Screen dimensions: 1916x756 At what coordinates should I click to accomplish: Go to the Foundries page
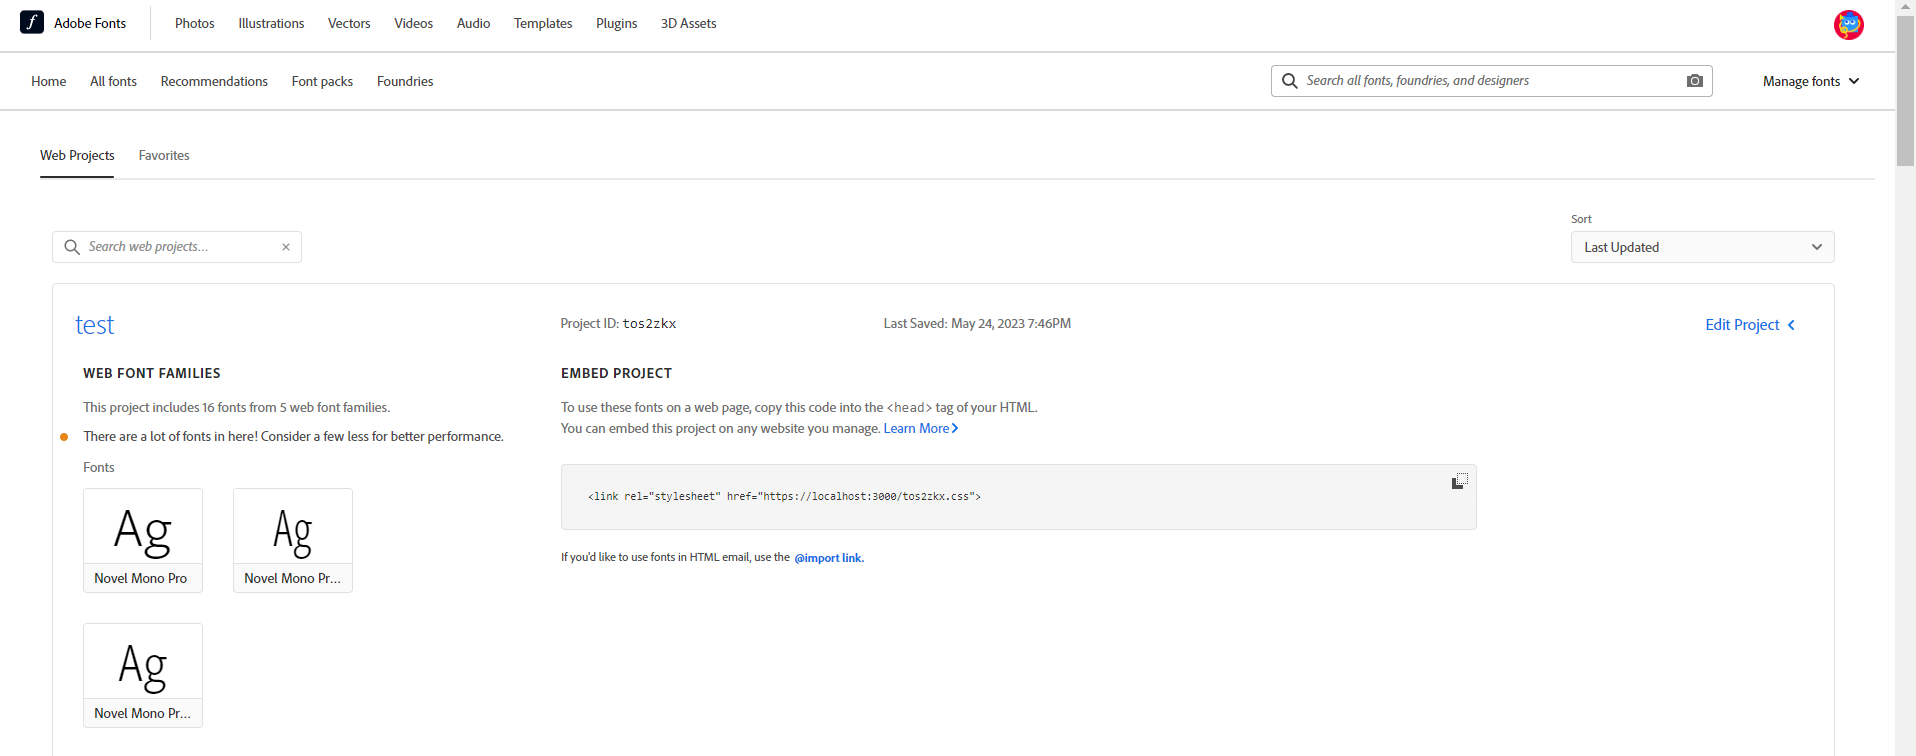click(x=405, y=81)
